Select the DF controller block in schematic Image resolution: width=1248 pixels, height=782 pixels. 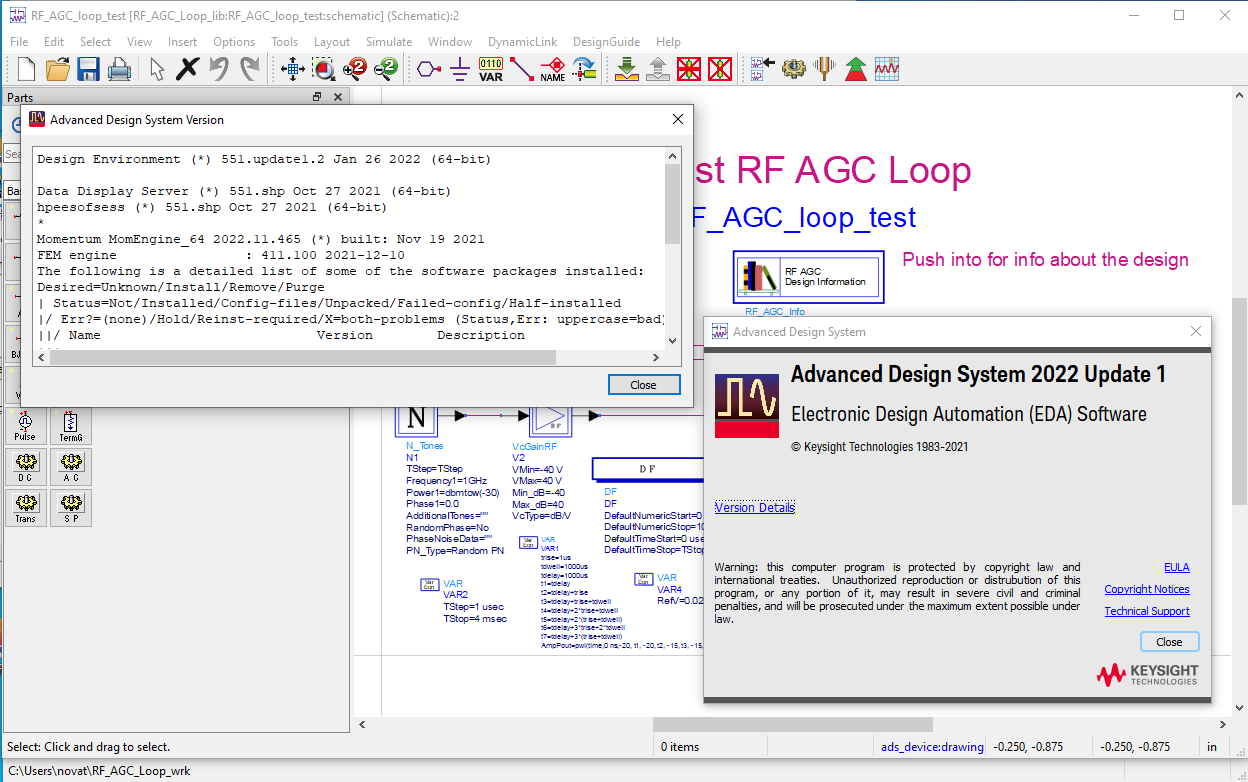[647, 468]
